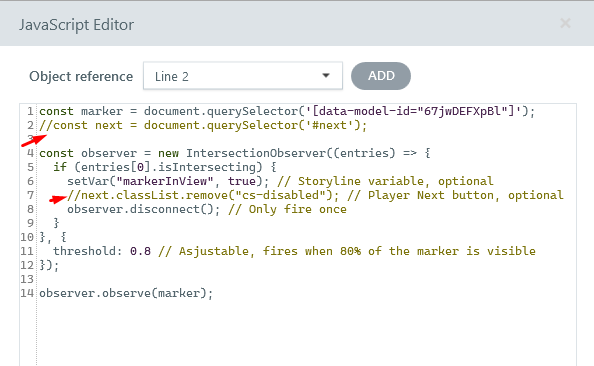Click the dropdown arrow beside Line 2
The height and width of the screenshot is (366, 594).
pos(325,76)
